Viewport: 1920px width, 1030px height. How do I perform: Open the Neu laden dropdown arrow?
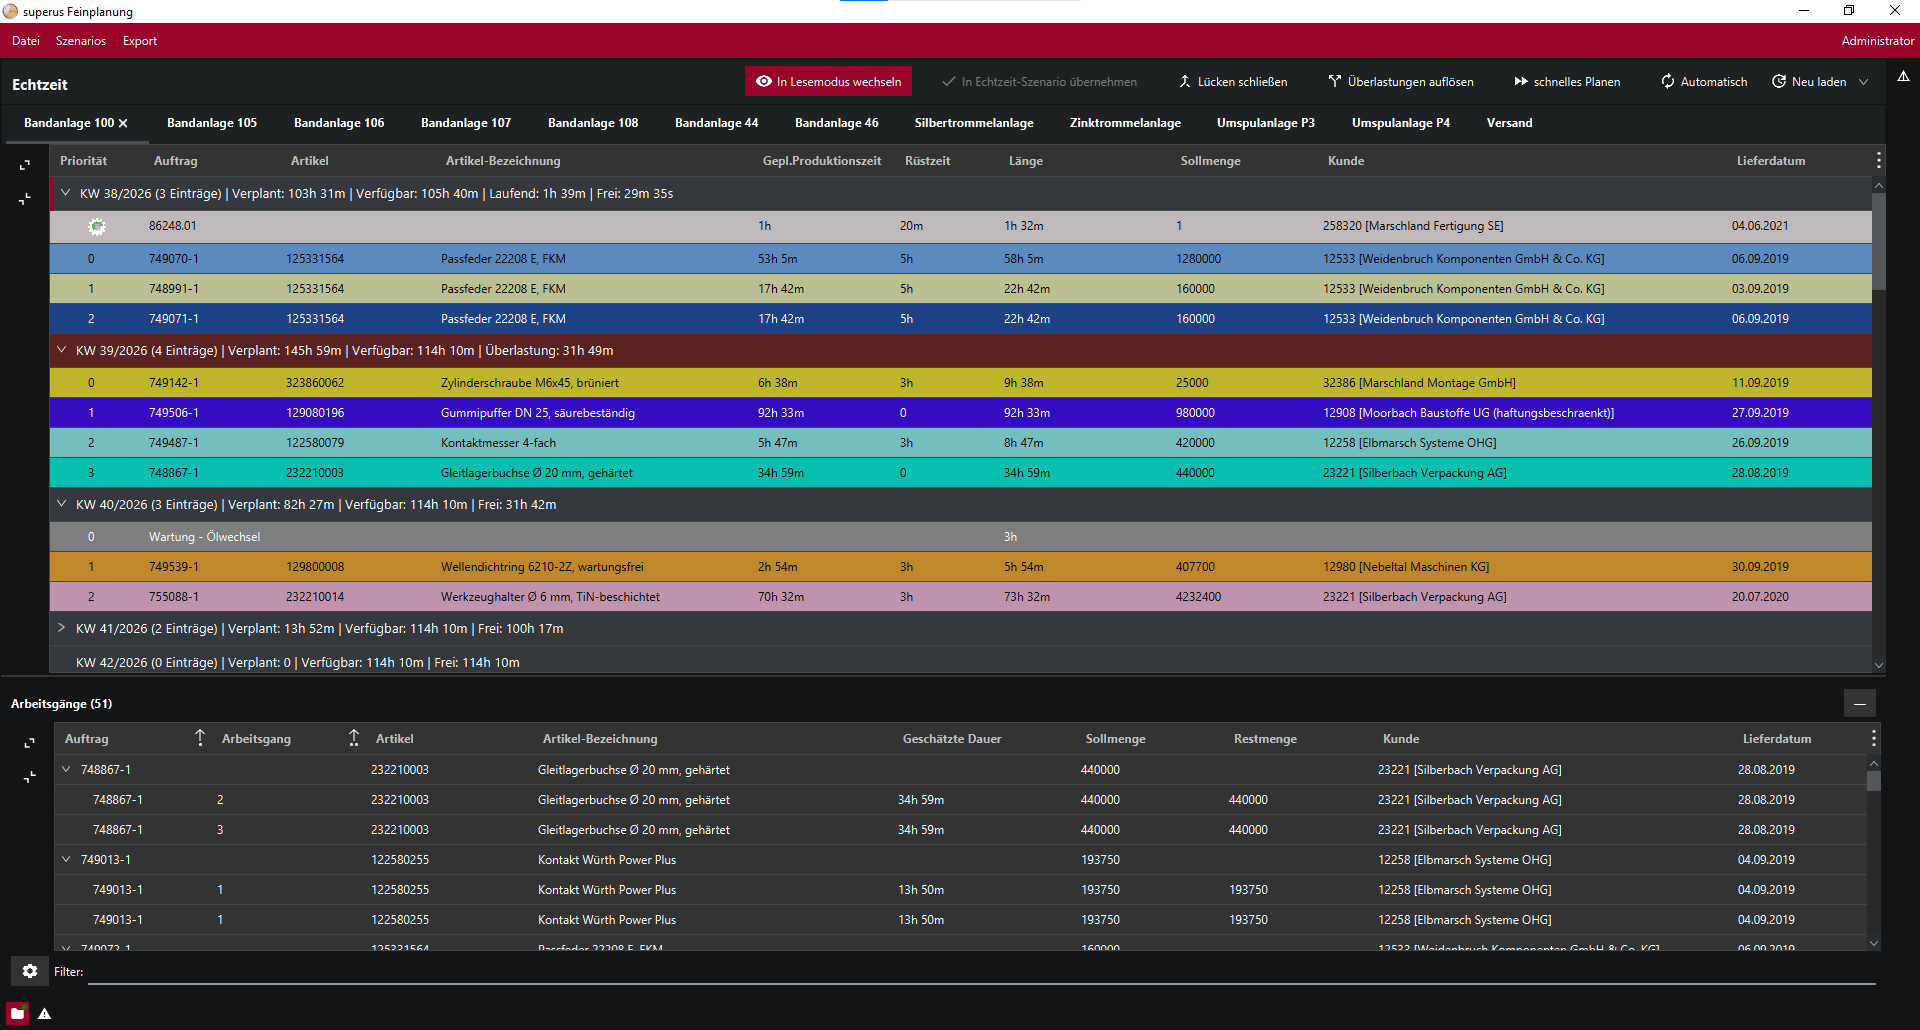pos(1864,82)
